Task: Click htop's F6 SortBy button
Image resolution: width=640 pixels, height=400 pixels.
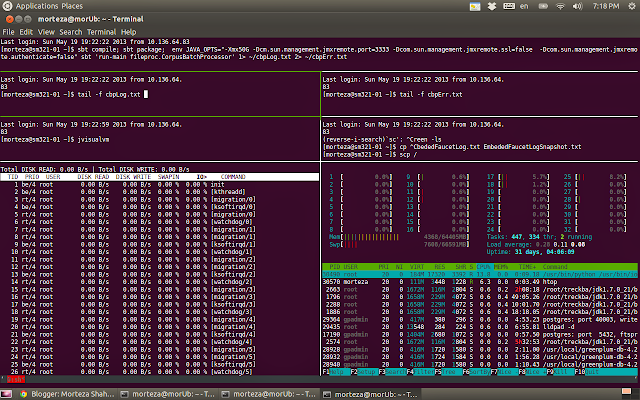Action: coord(476,372)
